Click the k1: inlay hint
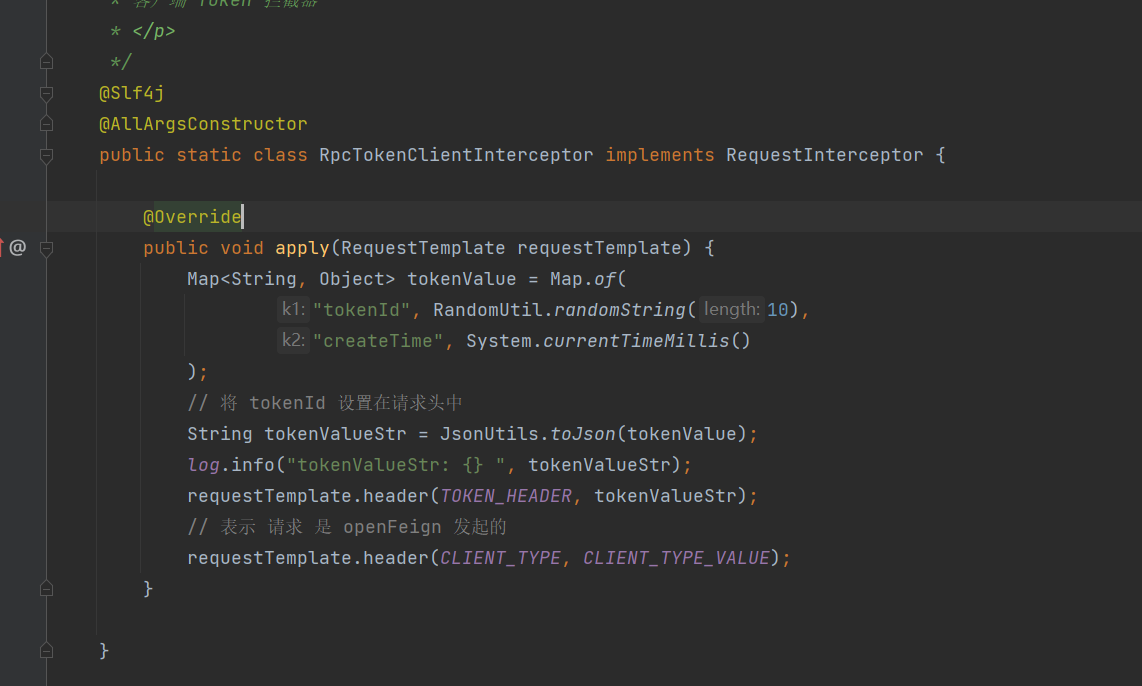1142x686 pixels. pos(291,309)
